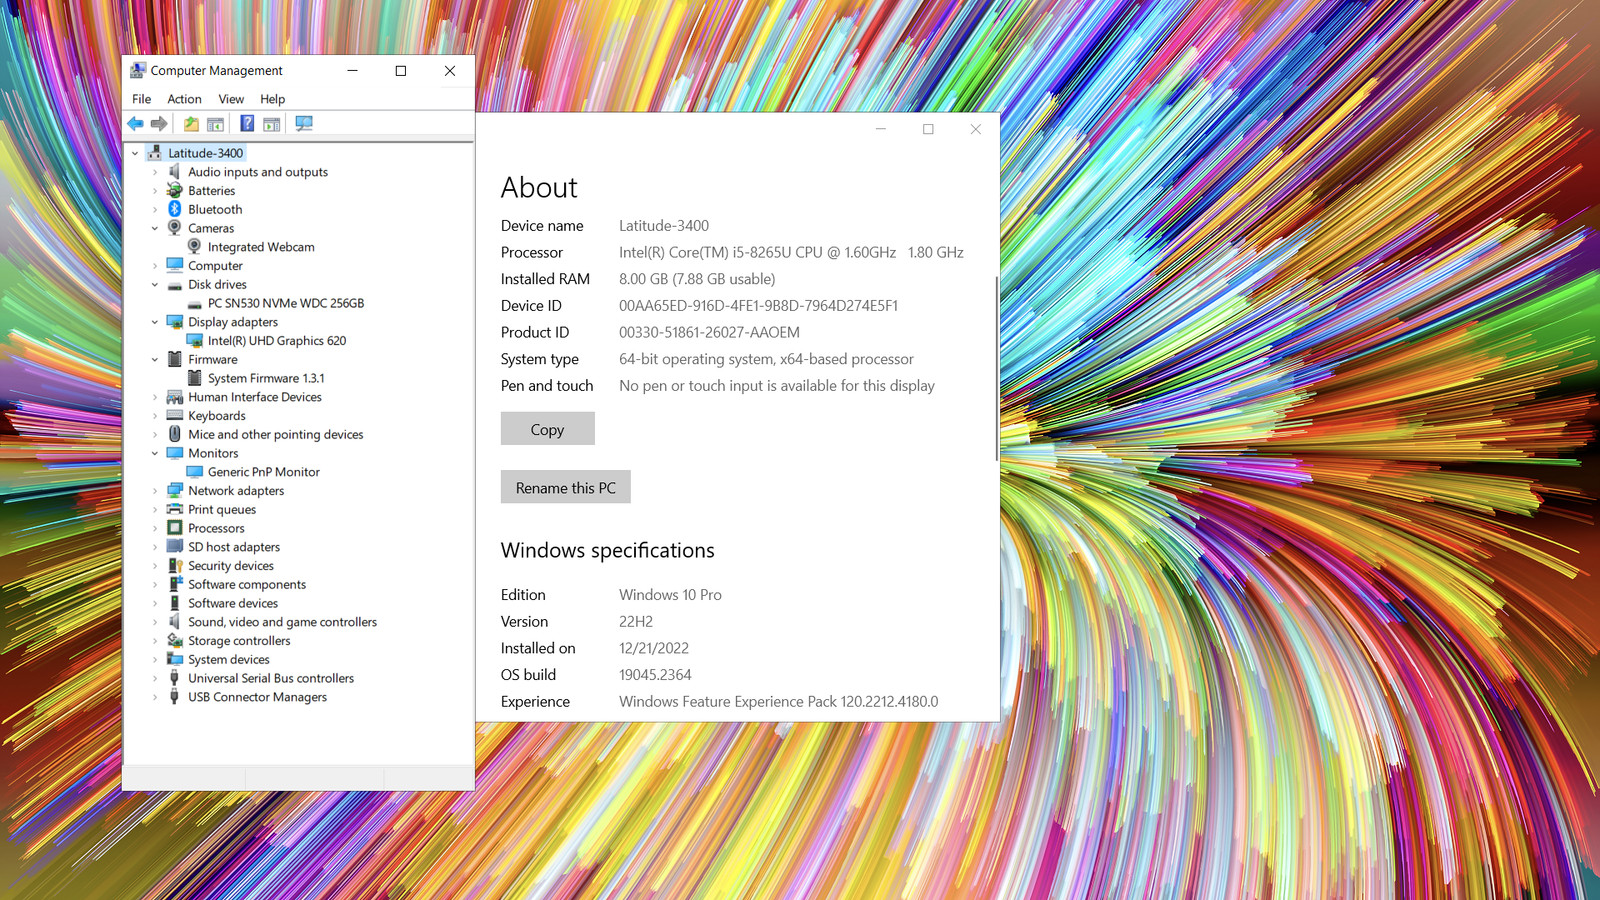Click the Rename this PC button
Image resolution: width=1600 pixels, height=900 pixels.
(x=565, y=487)
